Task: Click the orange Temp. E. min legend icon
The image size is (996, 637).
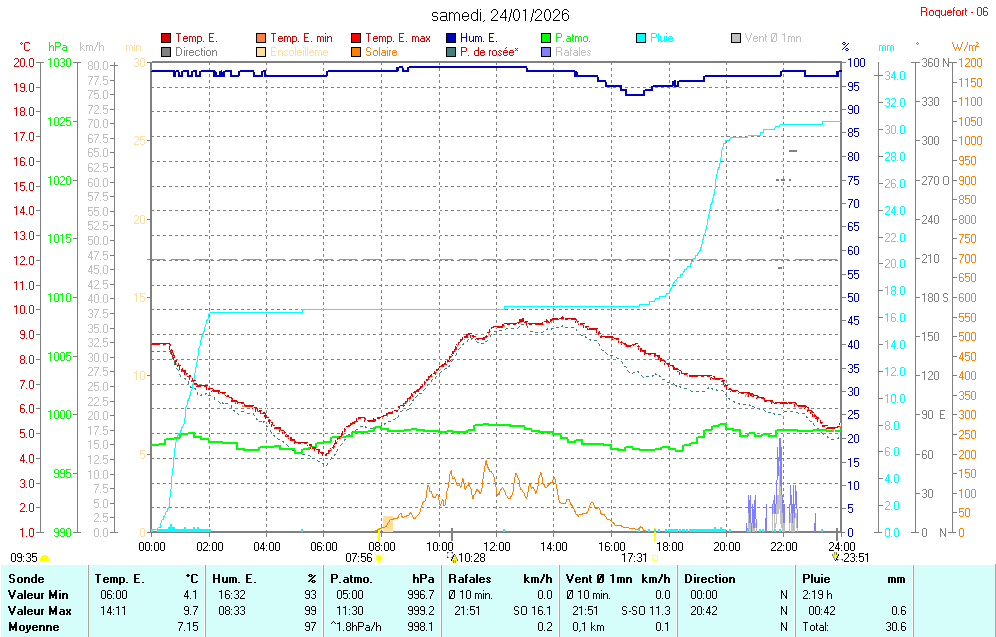Action: 261,38
